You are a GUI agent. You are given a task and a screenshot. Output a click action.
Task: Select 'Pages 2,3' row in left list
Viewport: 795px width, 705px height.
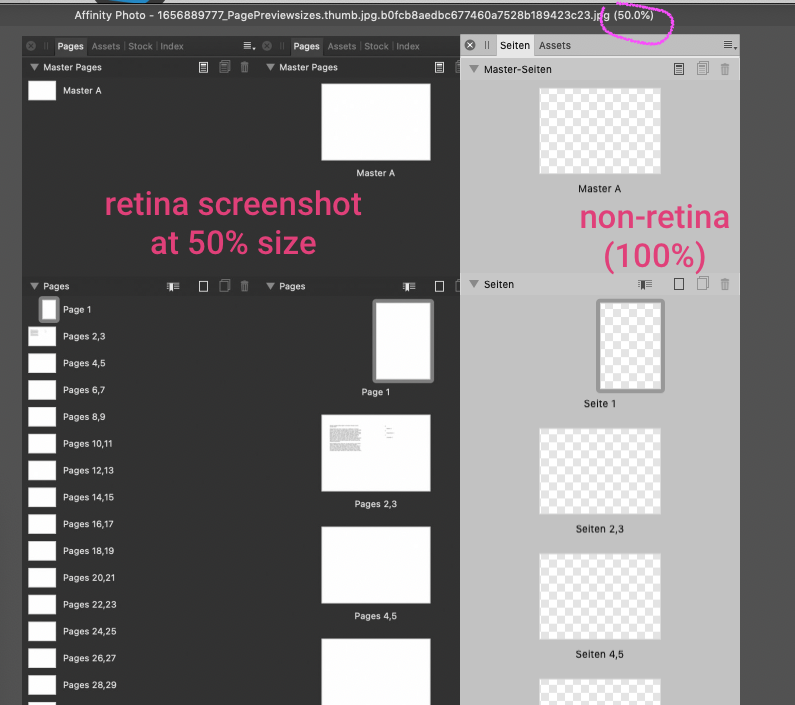pos(142,337)
